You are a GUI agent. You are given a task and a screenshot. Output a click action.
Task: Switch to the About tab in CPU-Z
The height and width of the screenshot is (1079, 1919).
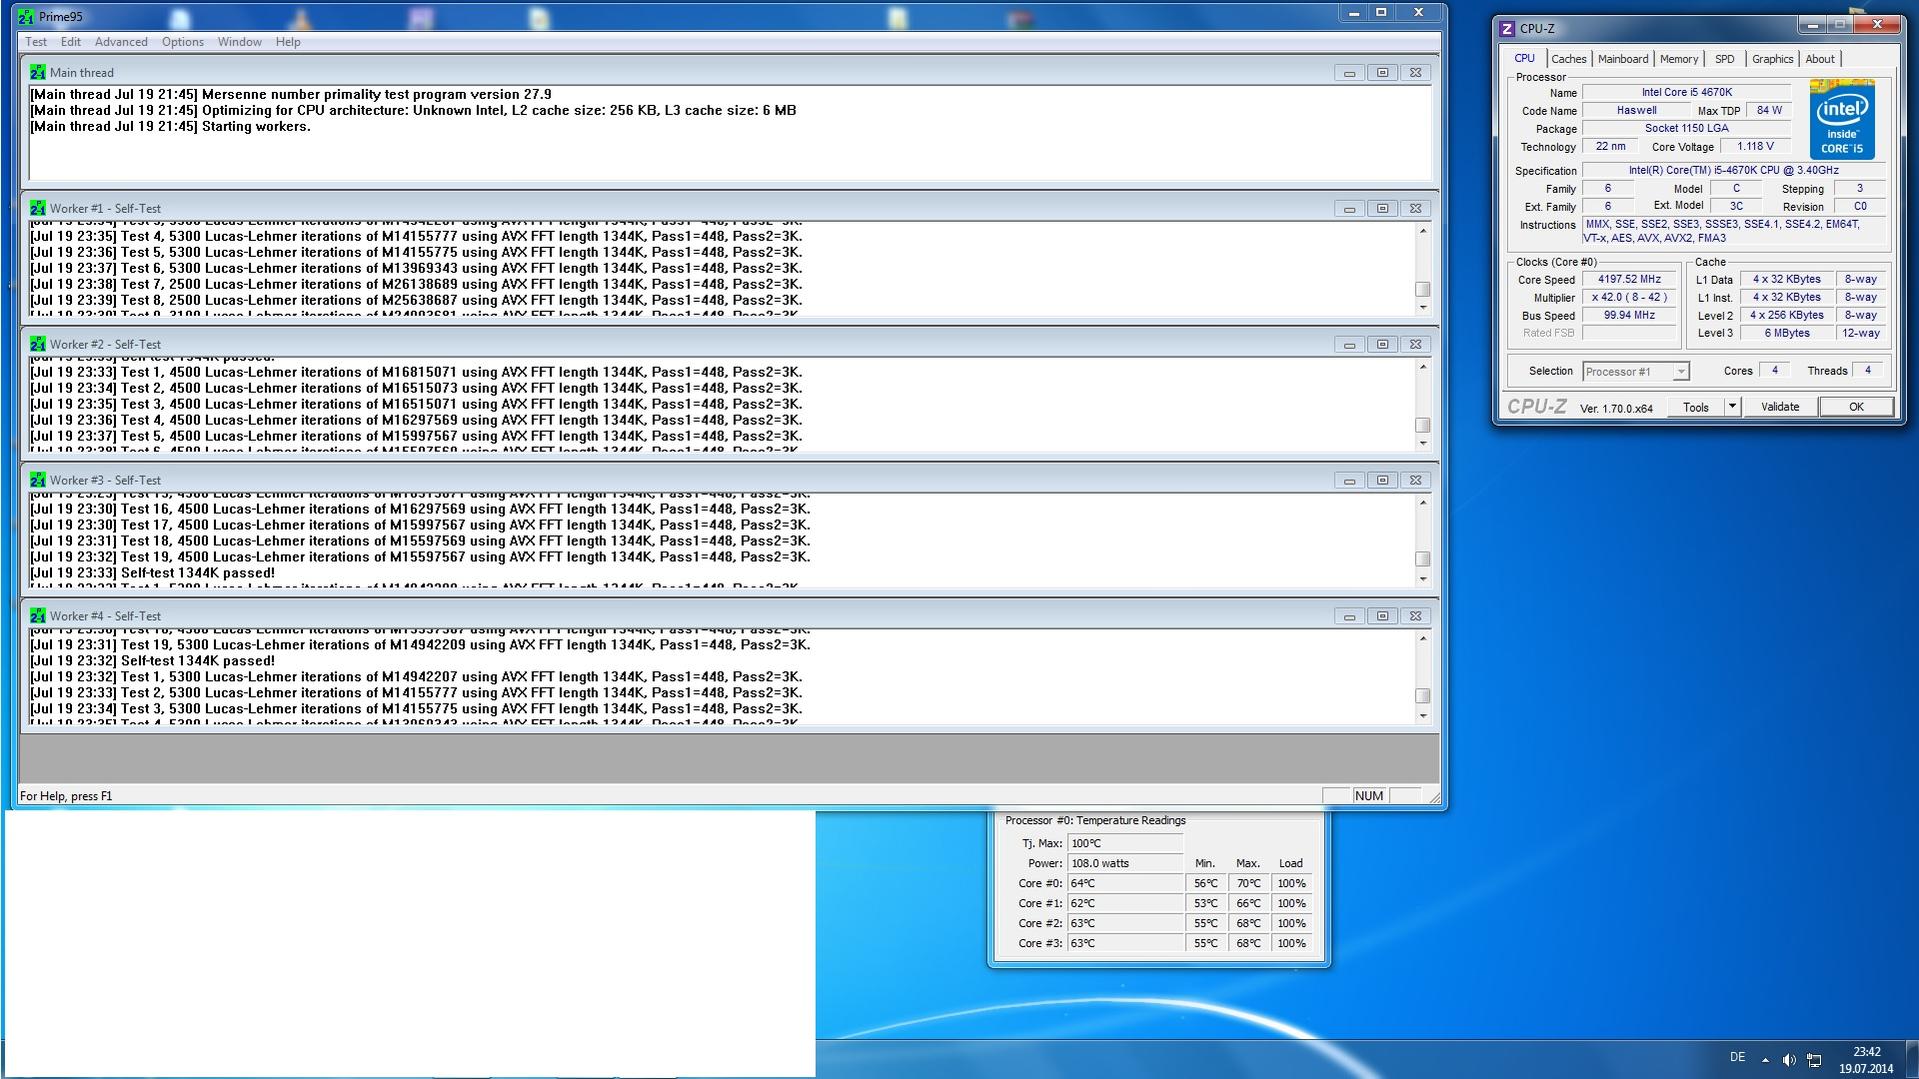tap(1820, 59)
